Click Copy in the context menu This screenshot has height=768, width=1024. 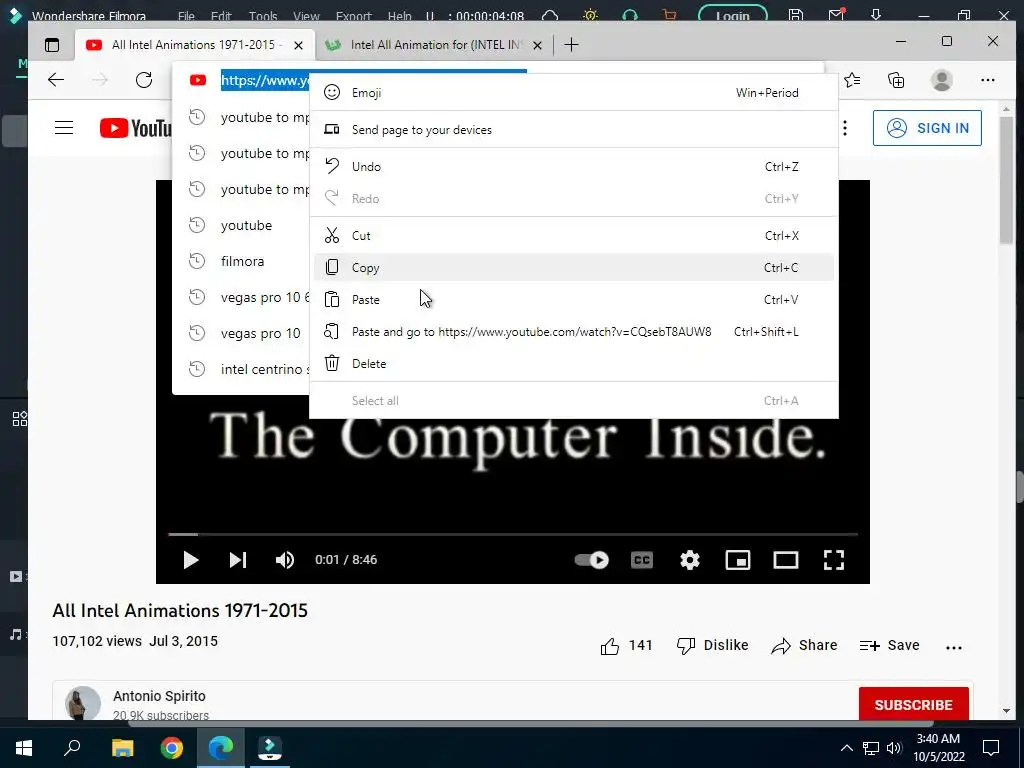click(x=573, y=268)
